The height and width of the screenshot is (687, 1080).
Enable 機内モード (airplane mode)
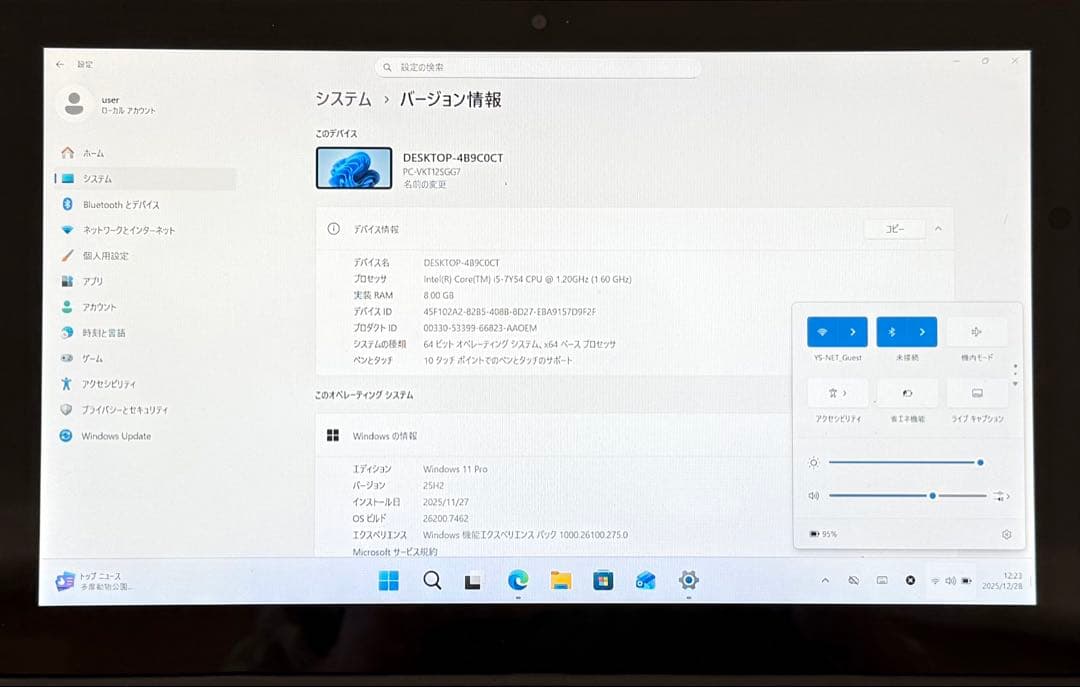click(976, 331)
